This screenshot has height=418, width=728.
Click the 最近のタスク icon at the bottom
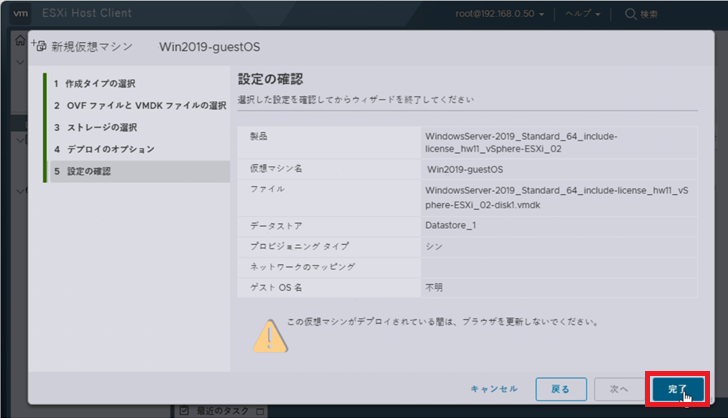coord(184,411)
